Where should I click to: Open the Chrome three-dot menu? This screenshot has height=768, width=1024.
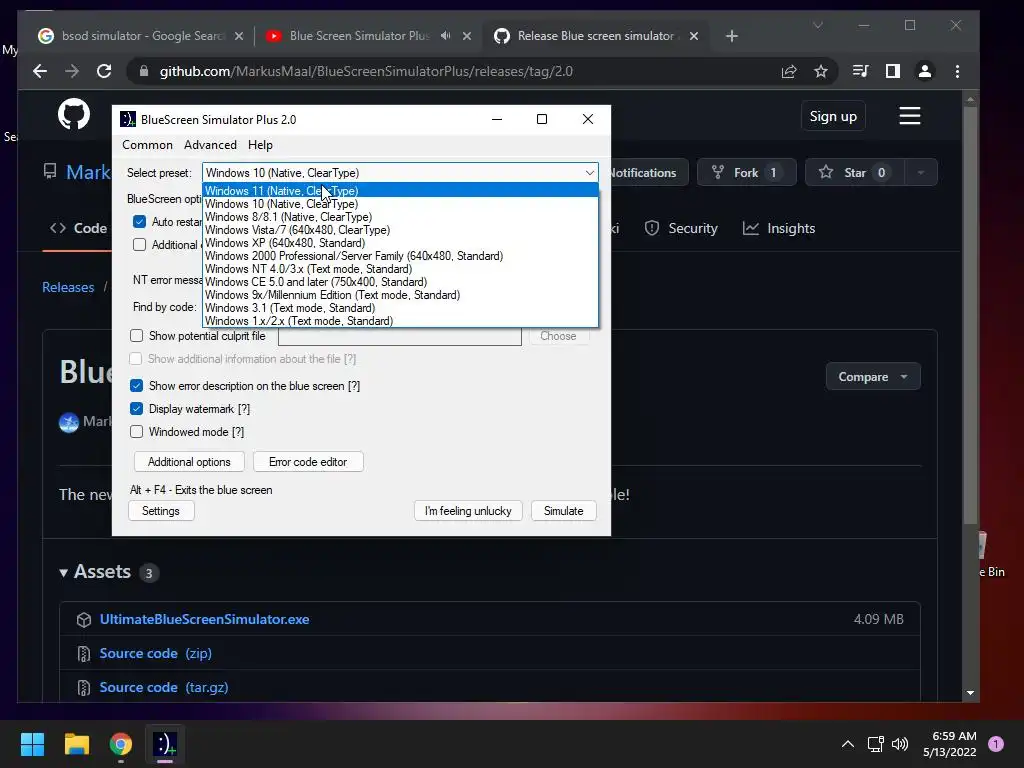pyautogui.click(x=957, y=71)
